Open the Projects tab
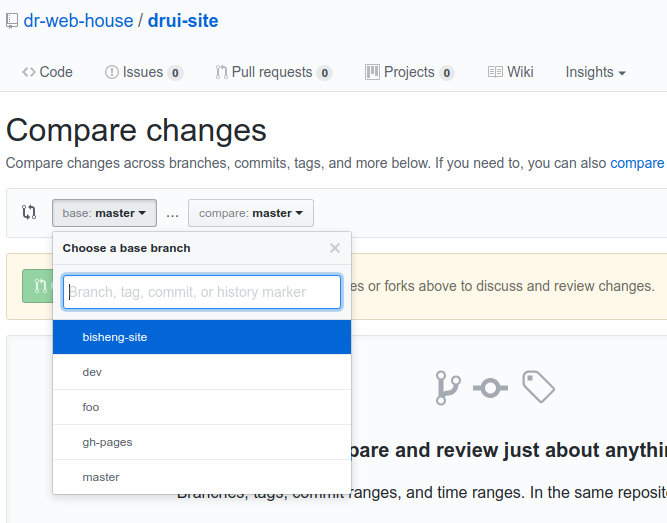The width and height of the screenshot is (667, 523). tap(410, 72)
